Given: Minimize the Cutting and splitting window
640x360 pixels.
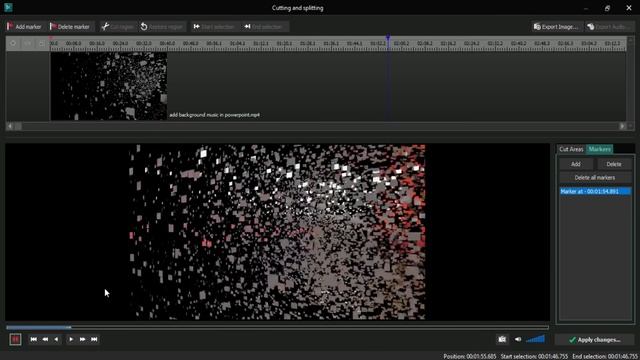Looking at the screenshot, I should [586, 8].
